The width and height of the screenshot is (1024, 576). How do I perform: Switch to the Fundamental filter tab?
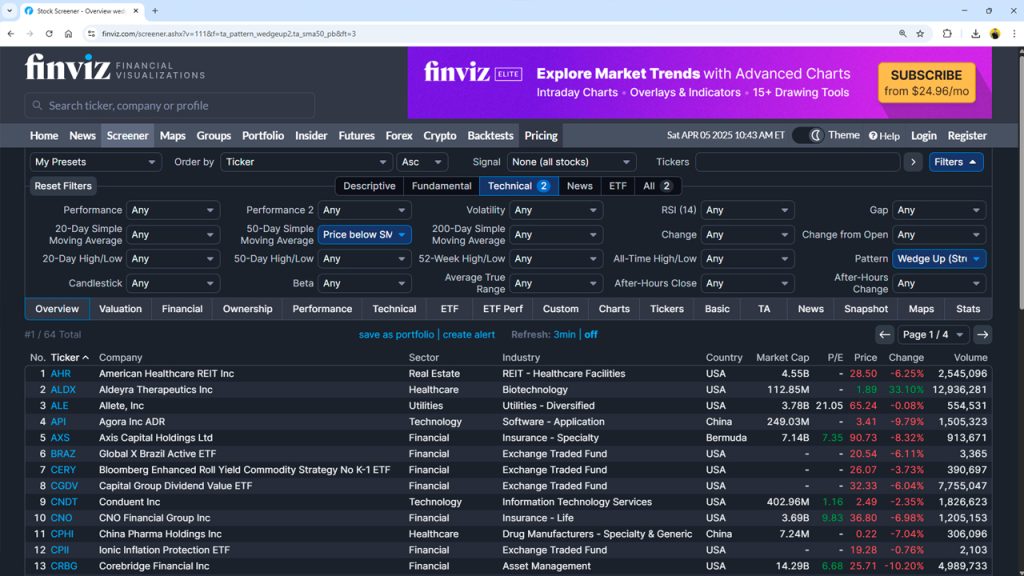pos(441,186)
